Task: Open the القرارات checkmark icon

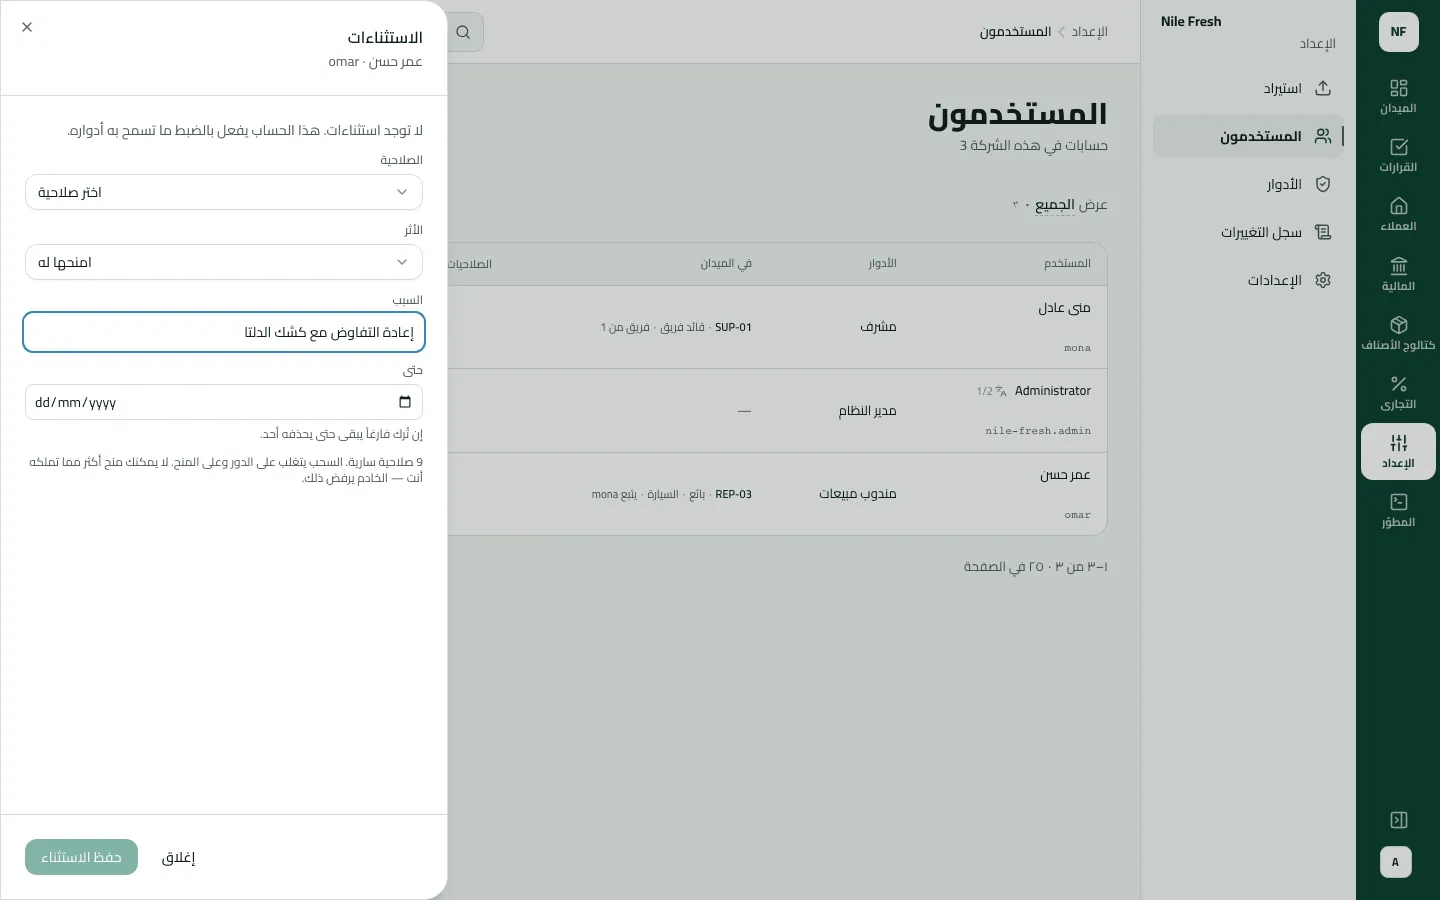Action: click(1398, 155)
